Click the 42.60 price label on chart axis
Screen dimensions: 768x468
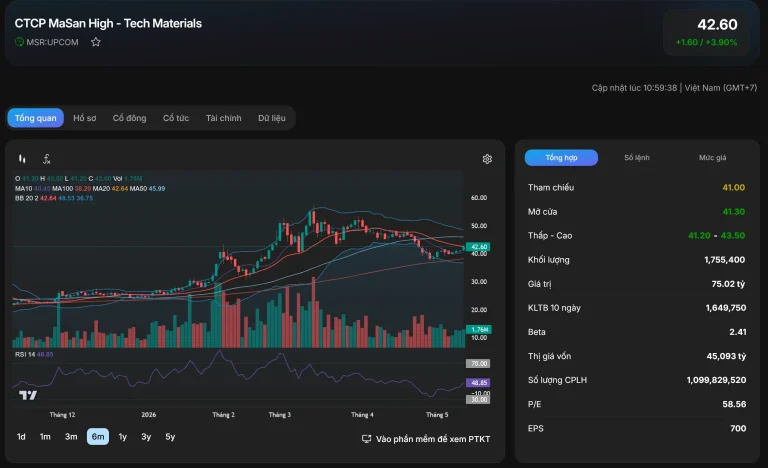pyautogui.click(x=478, y=247)
